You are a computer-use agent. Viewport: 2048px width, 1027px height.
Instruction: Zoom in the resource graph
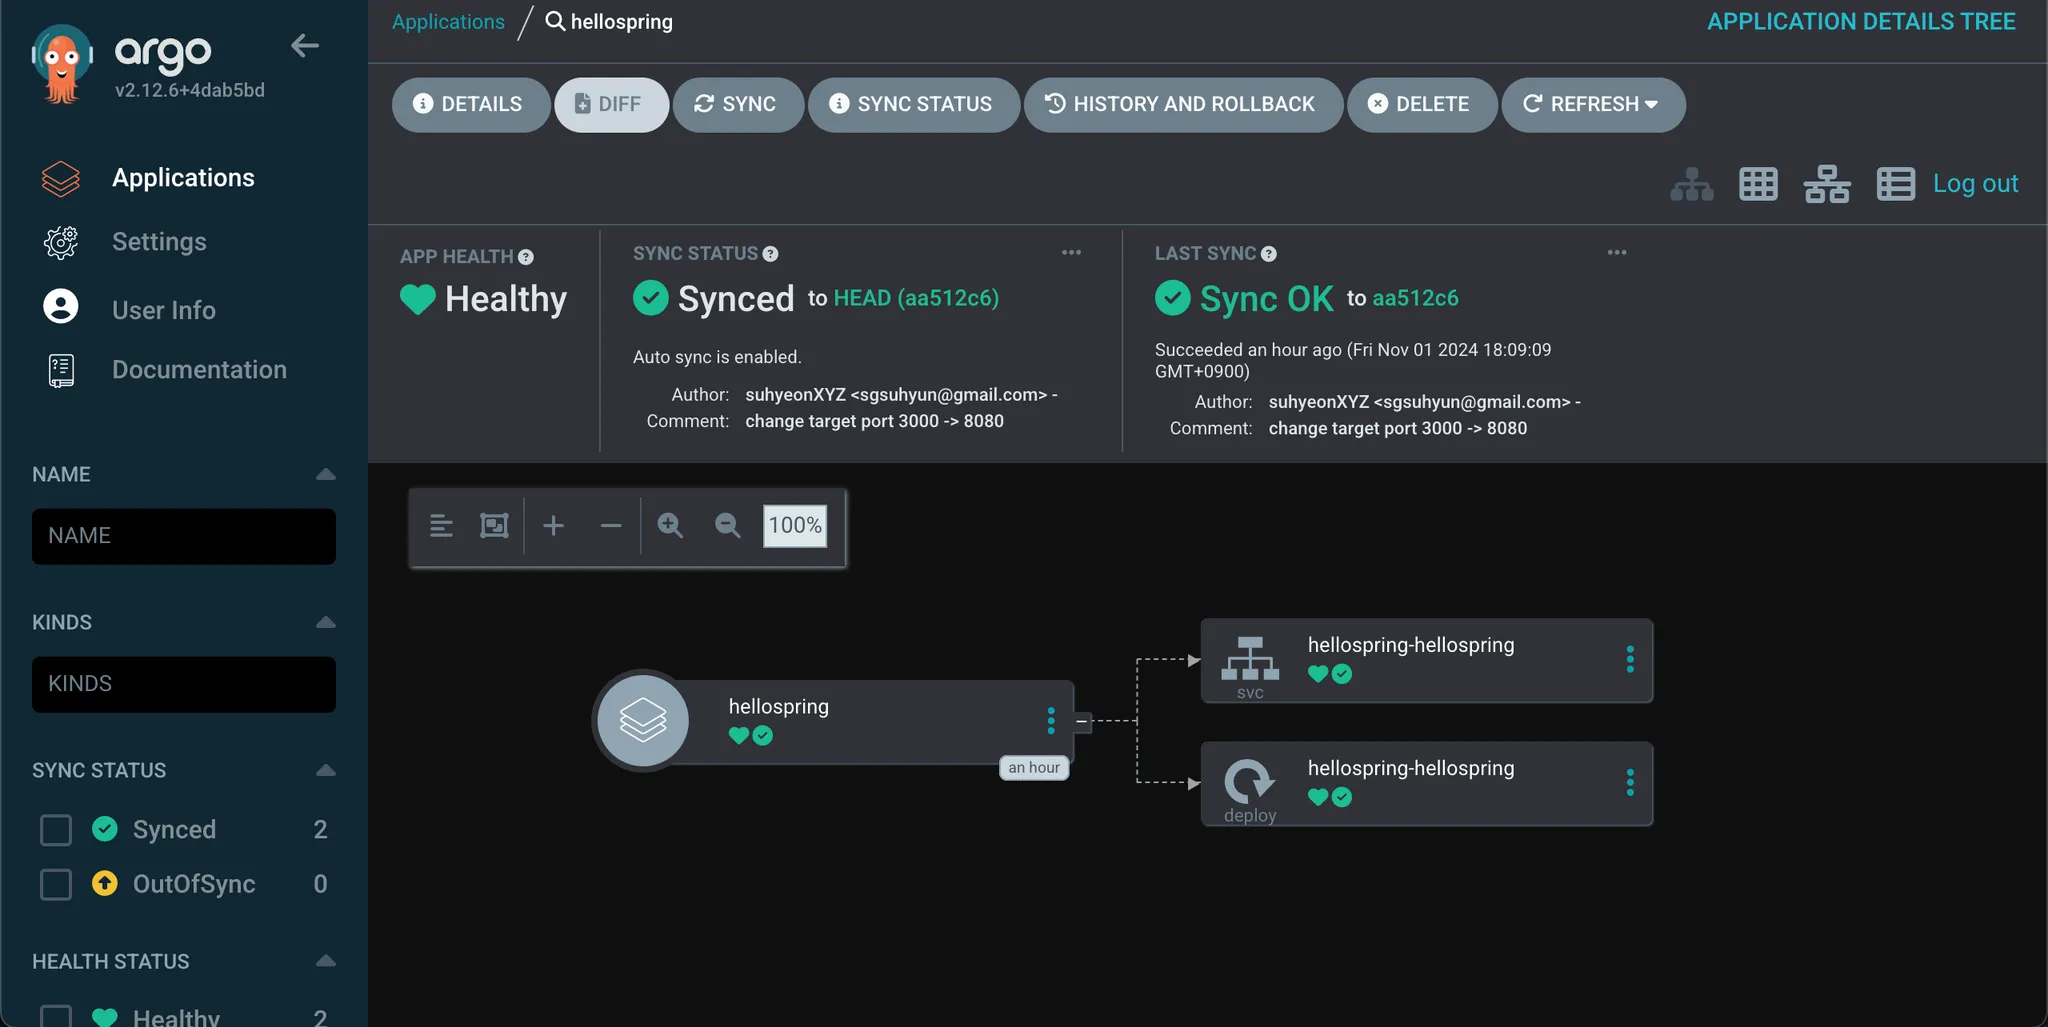[x=670, y=525]
